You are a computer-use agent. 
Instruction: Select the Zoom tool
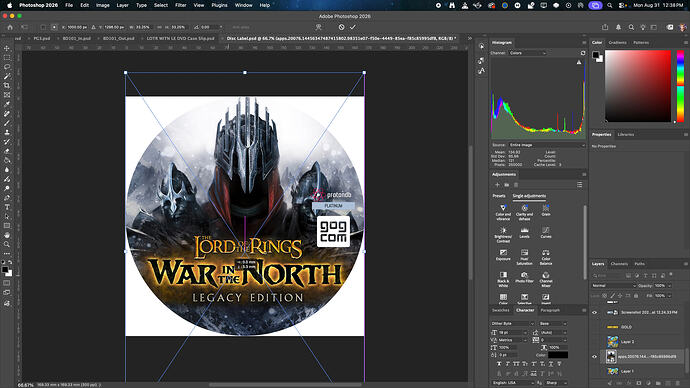click(7, 244)
